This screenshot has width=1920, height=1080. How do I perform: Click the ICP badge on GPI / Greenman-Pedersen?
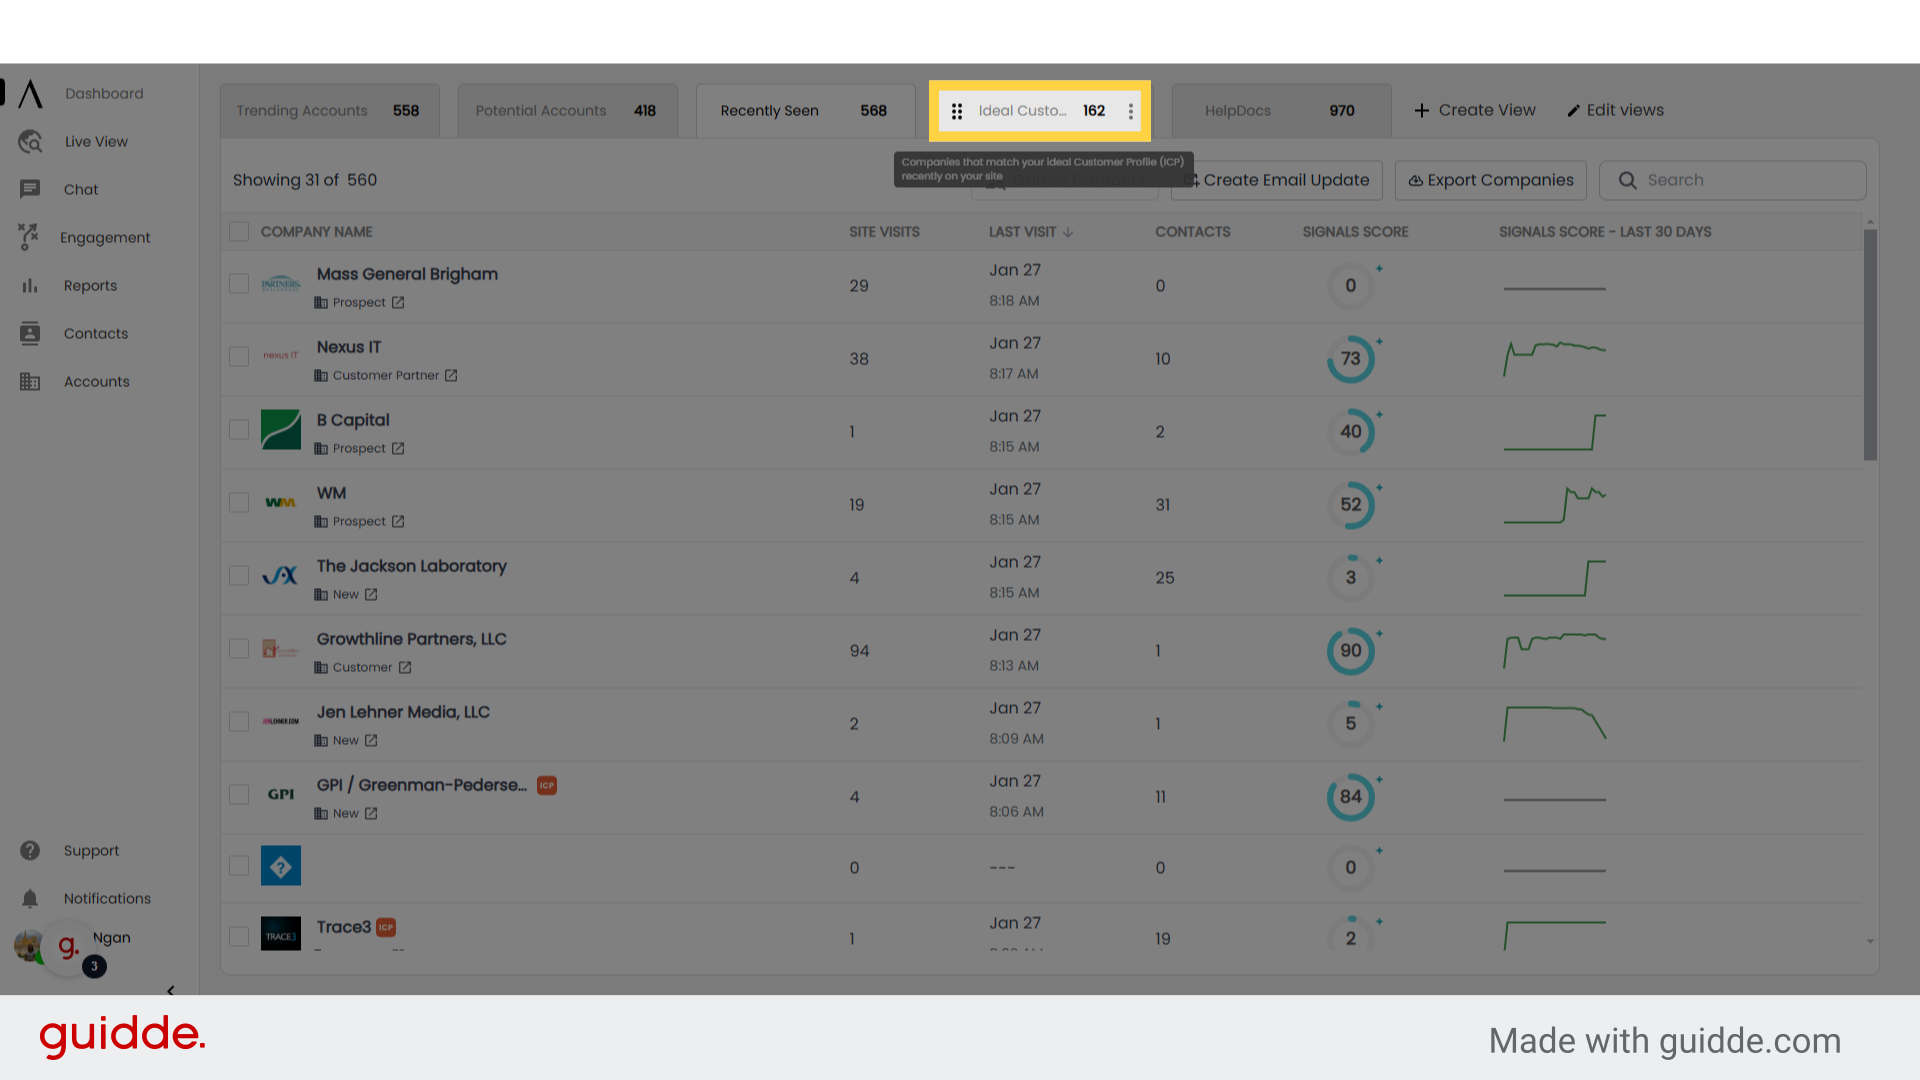click(547, 785)
